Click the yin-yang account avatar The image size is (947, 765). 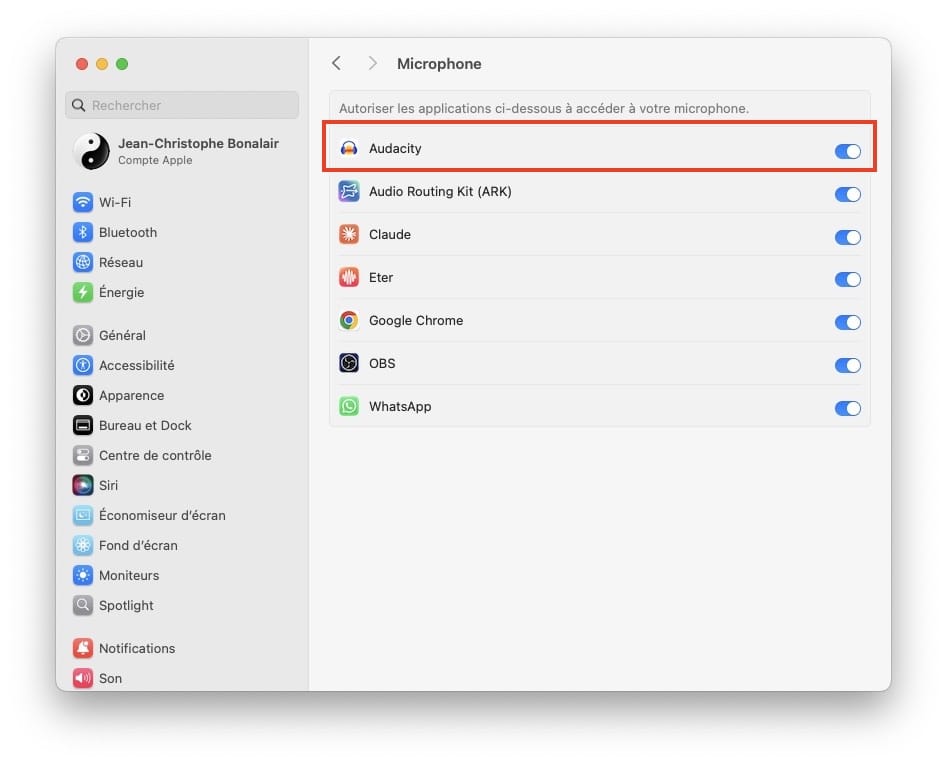pos(91,151)
